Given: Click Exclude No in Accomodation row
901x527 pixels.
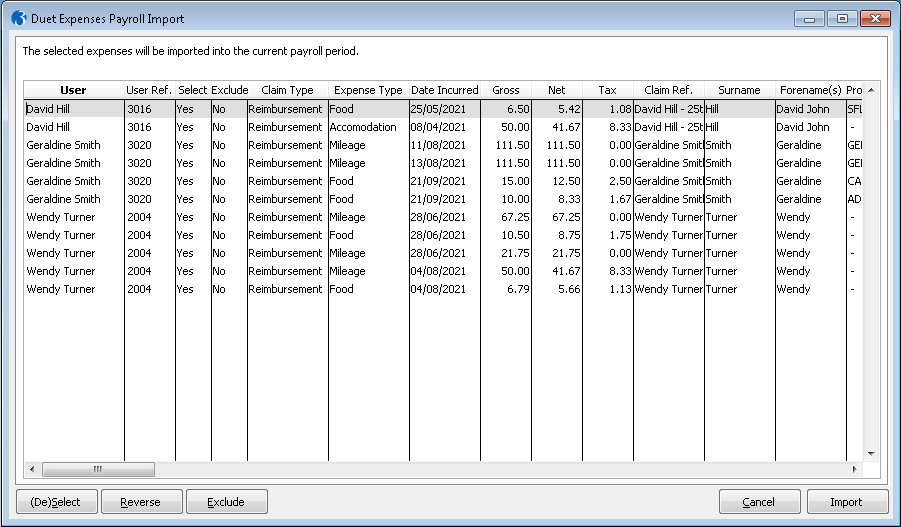Looking at the screenshot, I should point(229,127).
